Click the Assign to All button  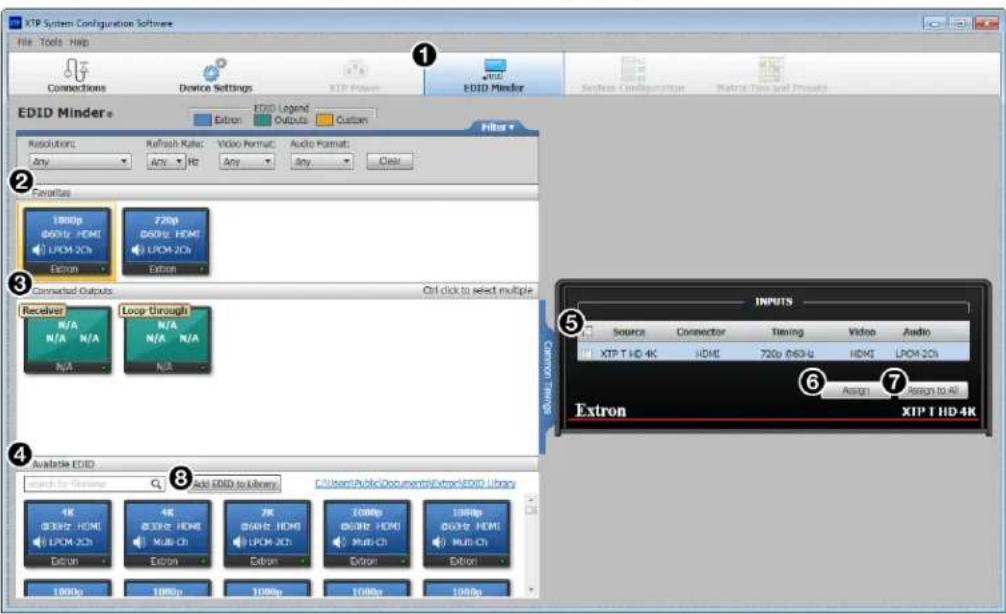[x=932, y=390]
